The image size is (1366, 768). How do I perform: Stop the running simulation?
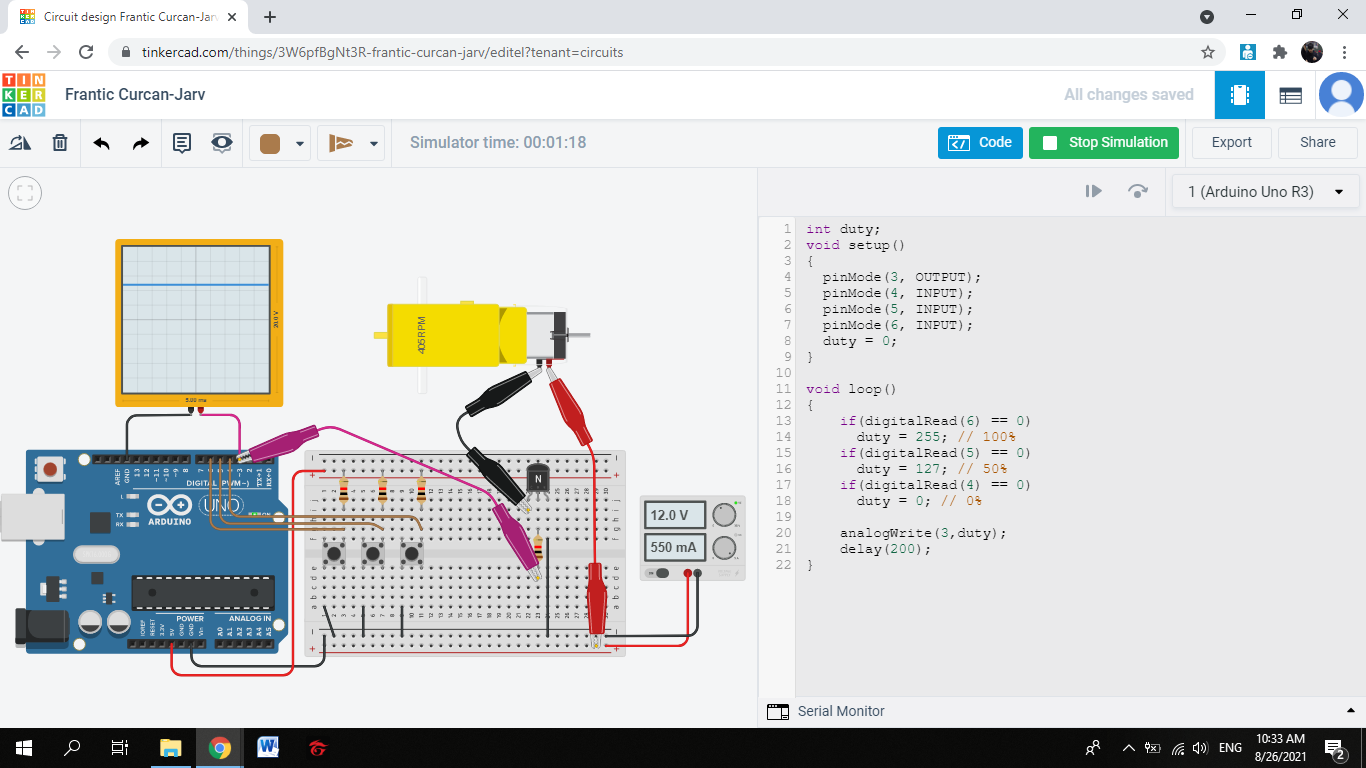pos(1104,143)
